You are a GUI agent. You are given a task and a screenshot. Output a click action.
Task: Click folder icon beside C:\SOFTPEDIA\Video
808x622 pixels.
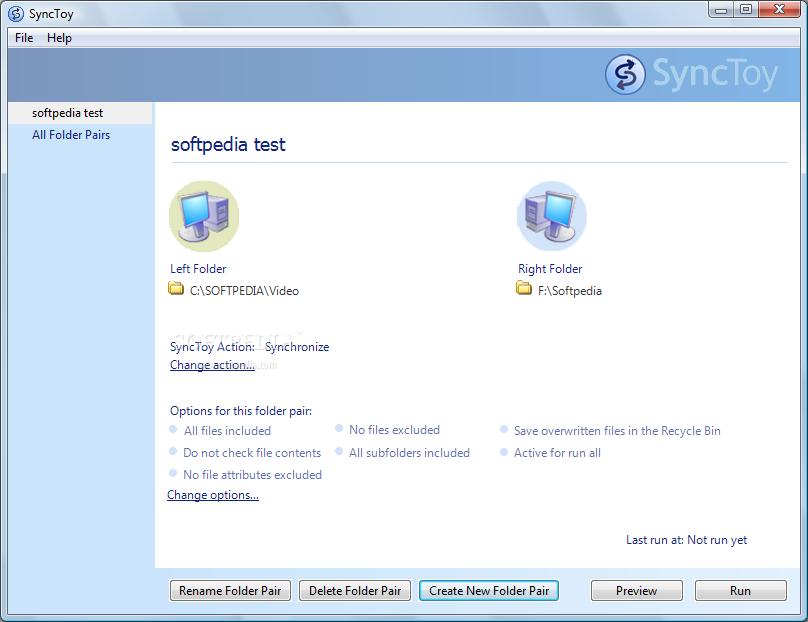pyautogui.click(x=176, y=289)
